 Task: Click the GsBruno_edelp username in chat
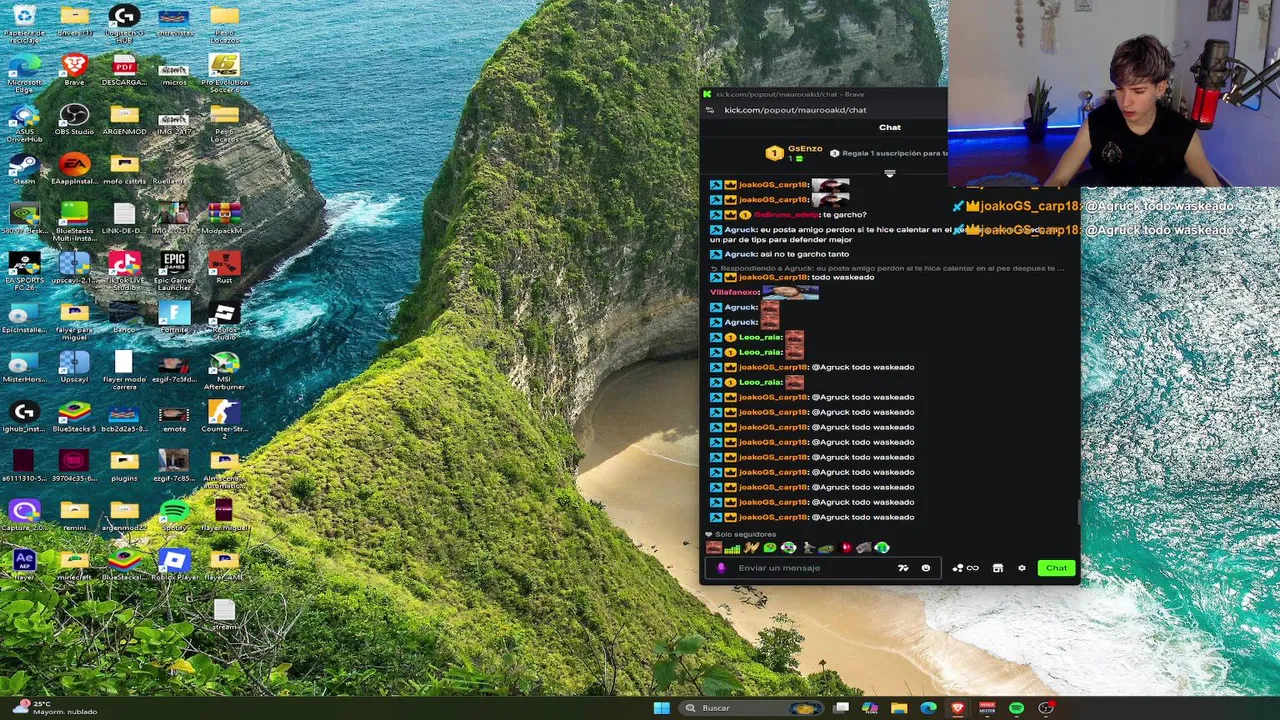pyautogui.click(x=785, y=215)
